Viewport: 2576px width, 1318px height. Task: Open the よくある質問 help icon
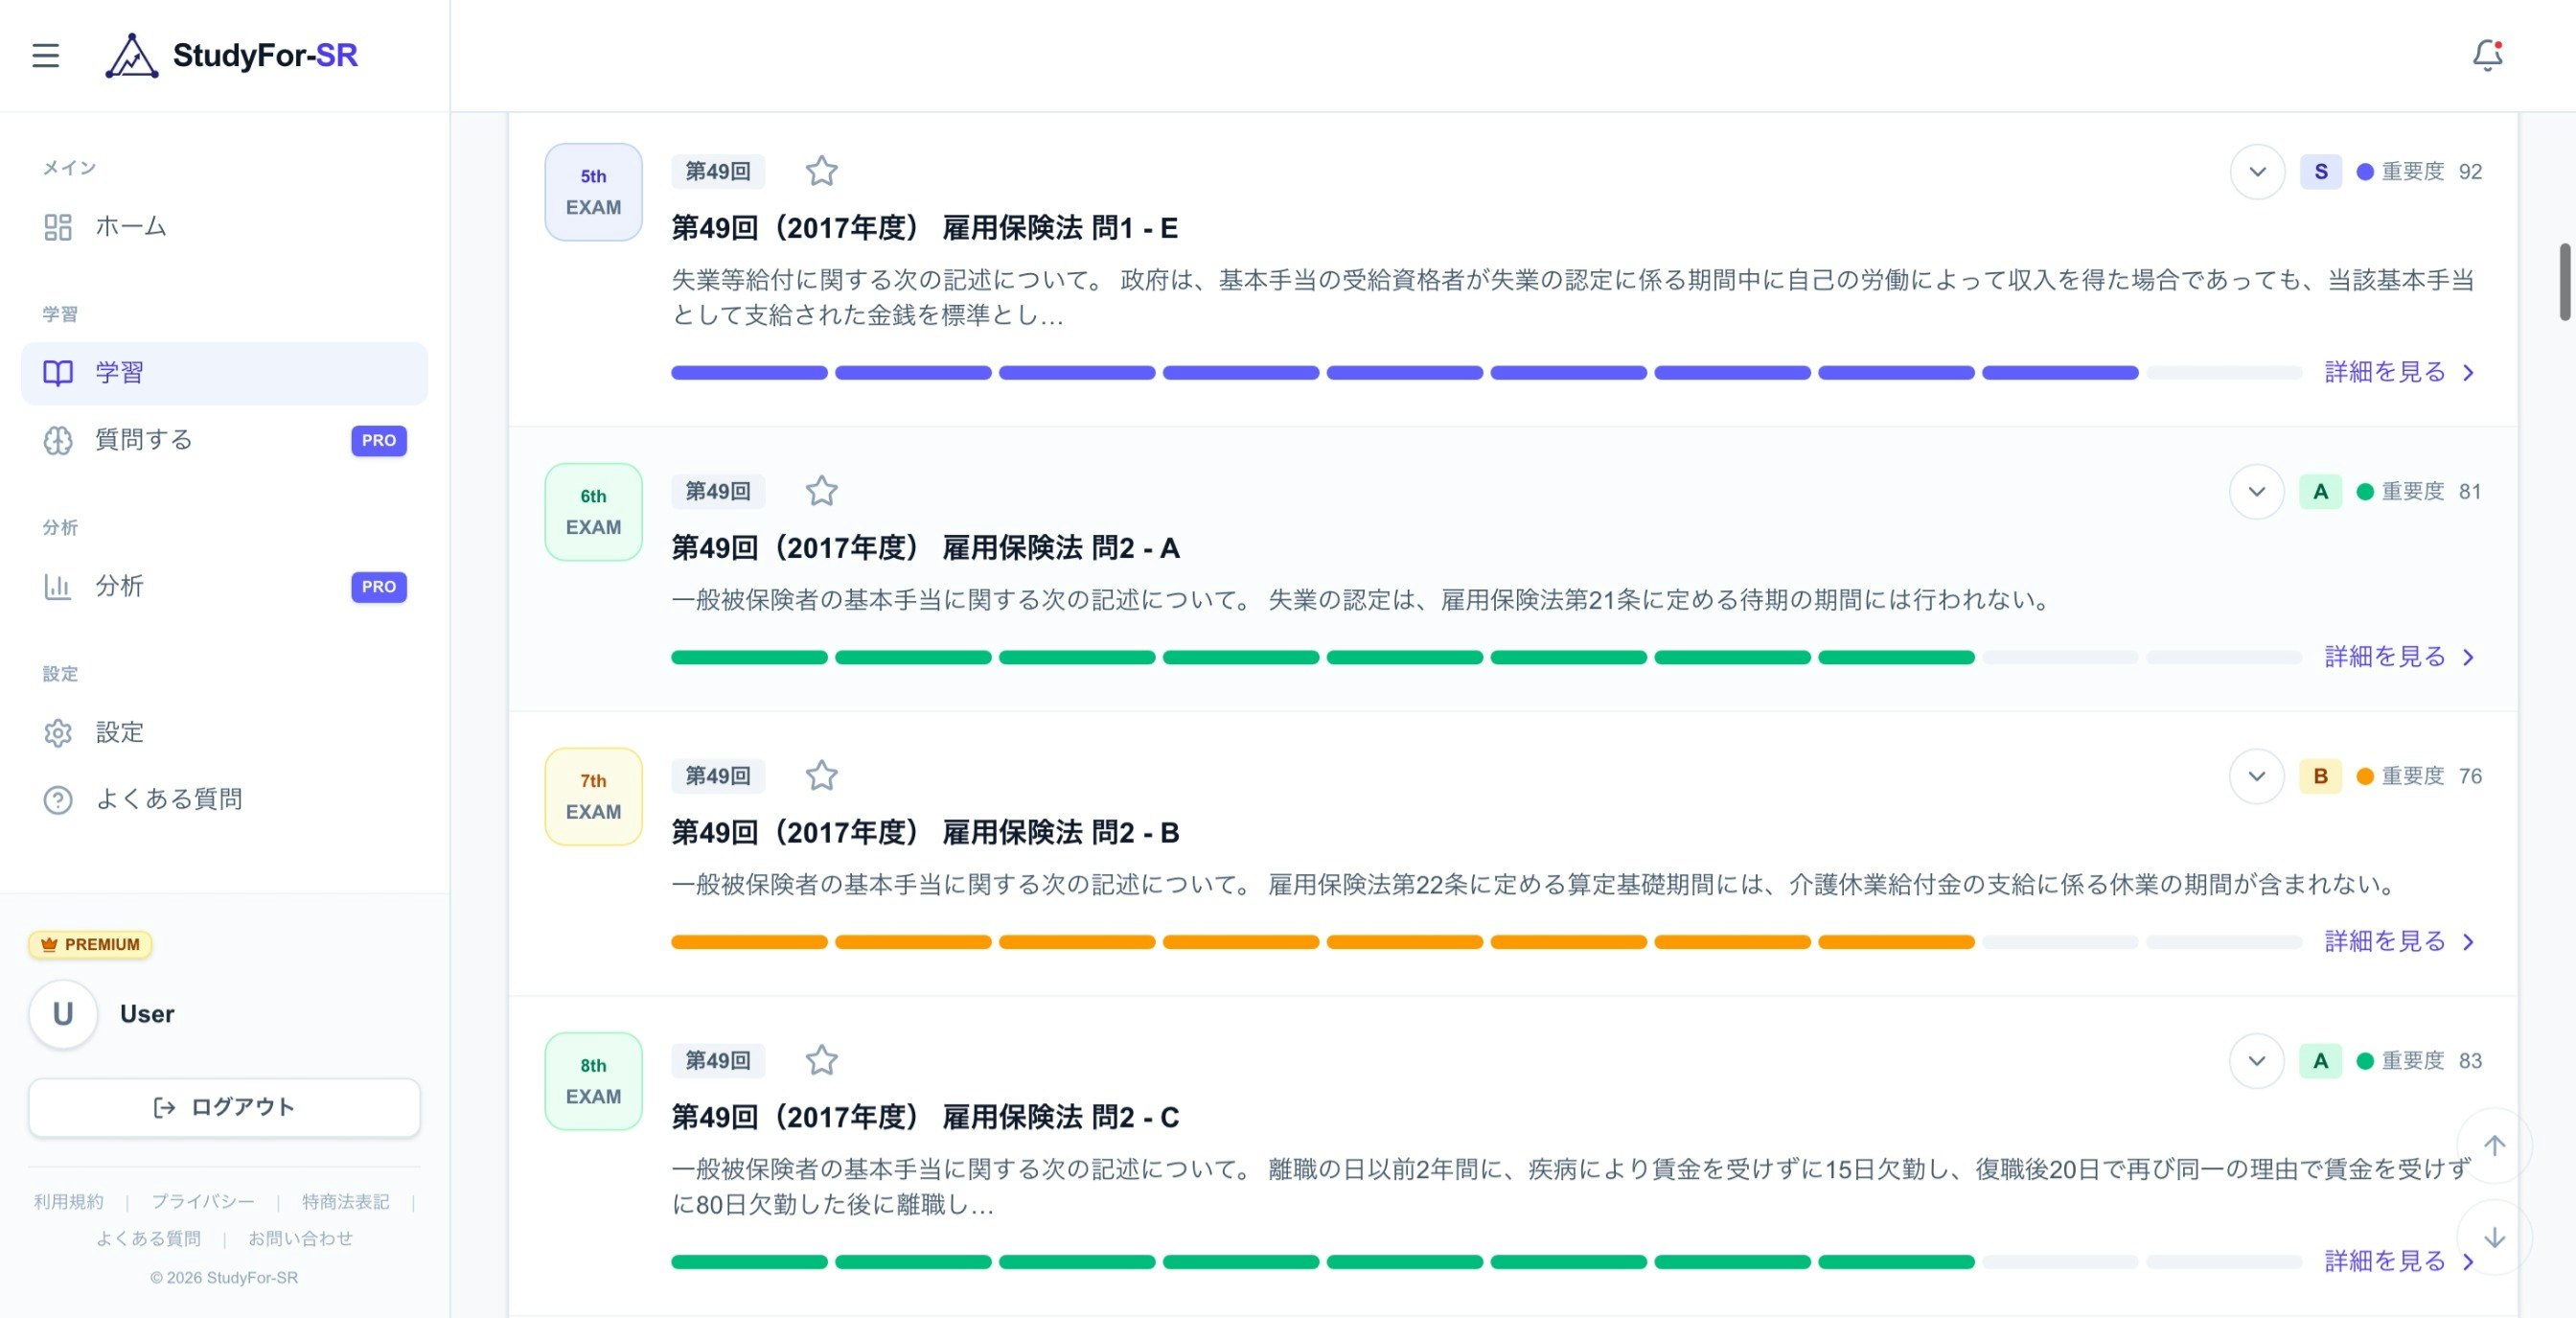[58, 799]
